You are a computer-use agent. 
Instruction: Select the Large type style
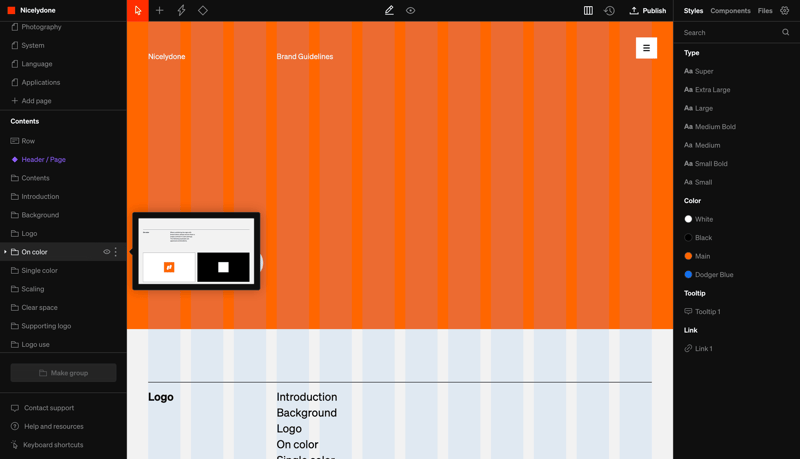pyautogui.click(x=698, y=108)
